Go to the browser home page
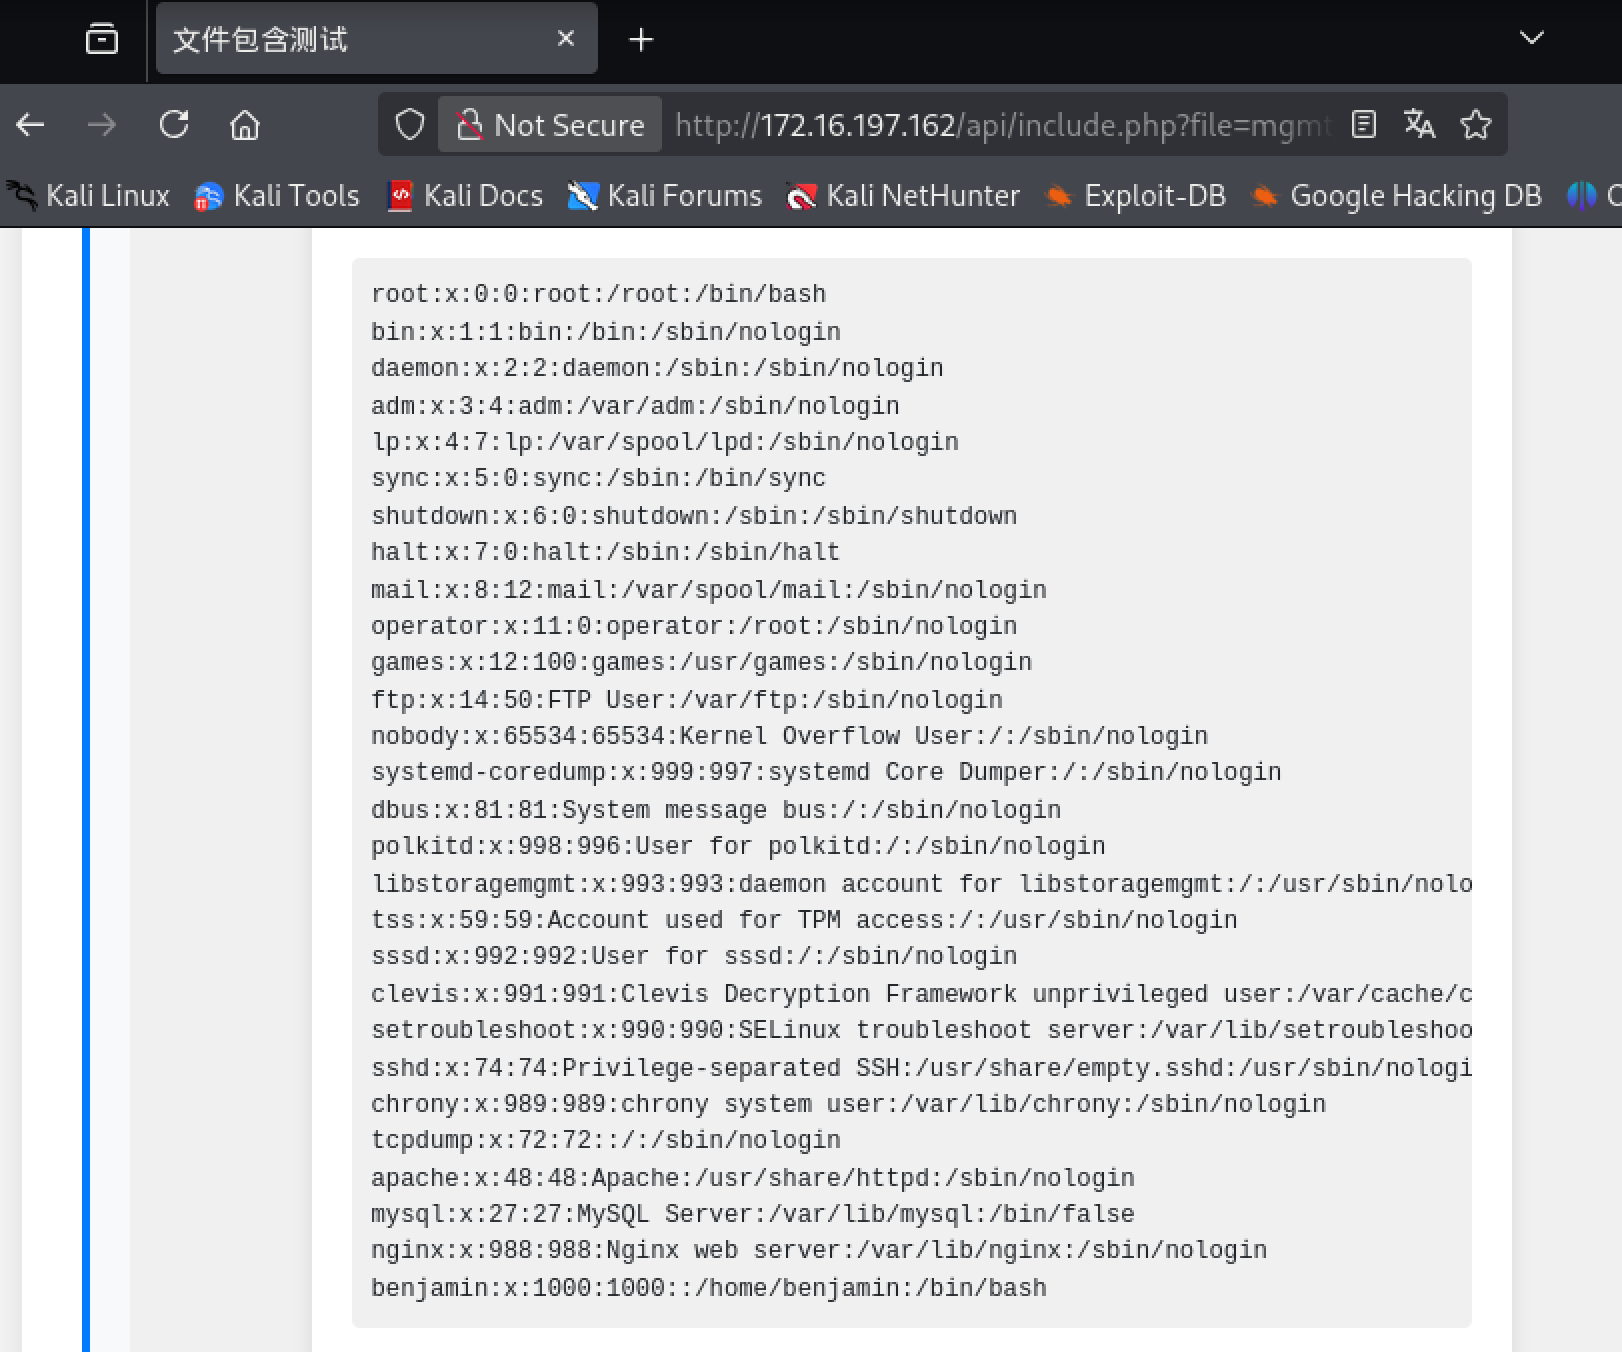Image resolution: width=1622 pixels, height=1352 pixels. (245, 125)
